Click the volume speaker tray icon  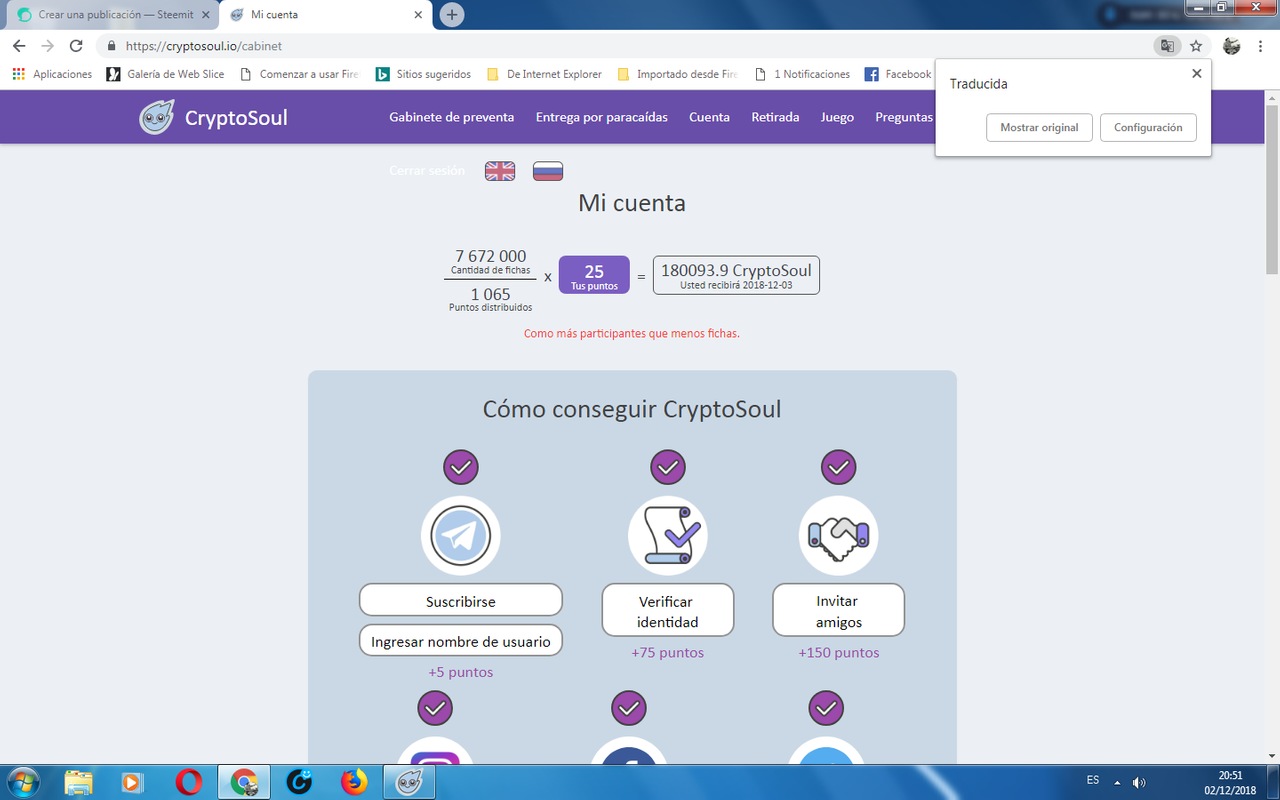pyautogui.click(x=1139, y=781)
